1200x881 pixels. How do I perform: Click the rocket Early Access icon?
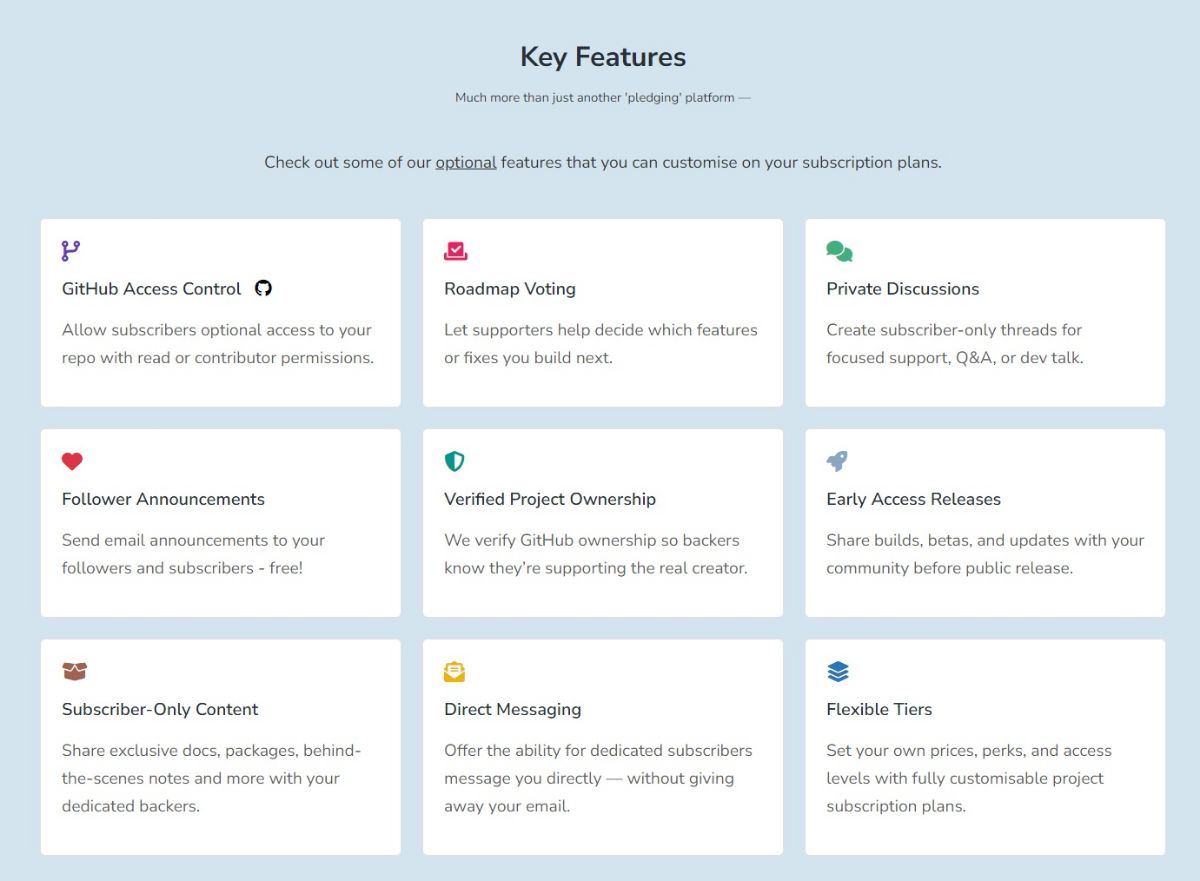click(837, 461)
